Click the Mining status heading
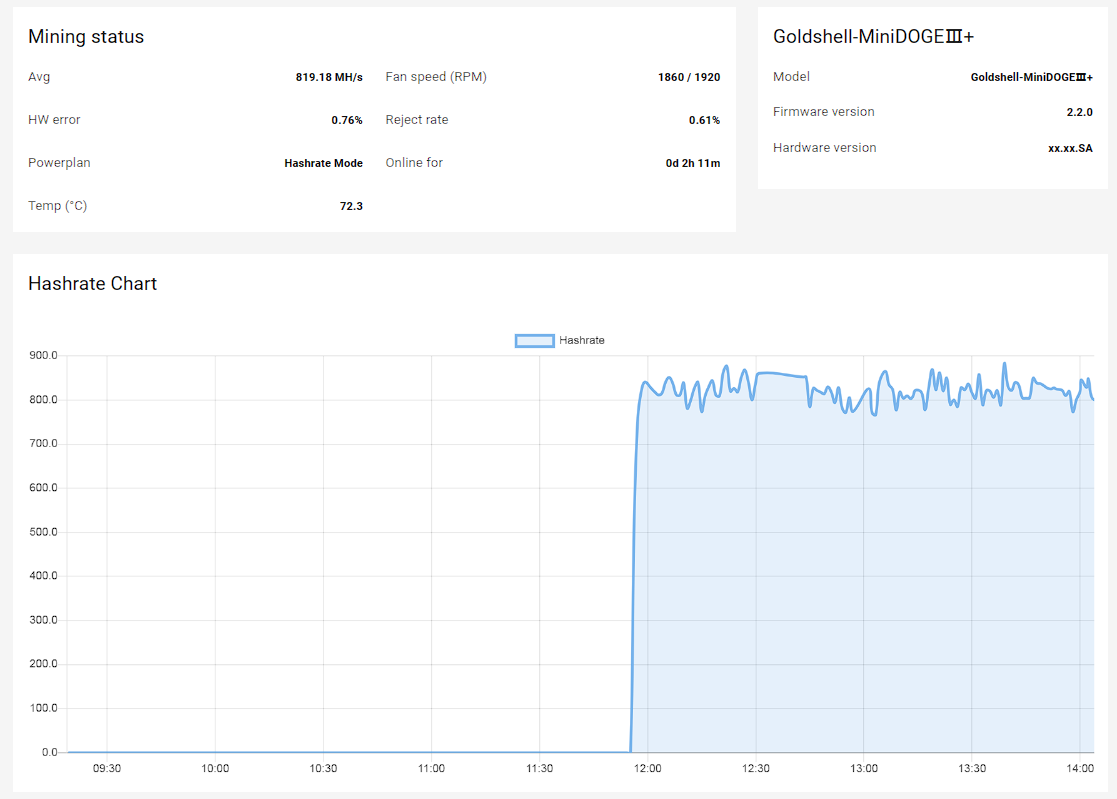Image resolution: width=1117 pixels, height=799 pixels. point(86,37)
